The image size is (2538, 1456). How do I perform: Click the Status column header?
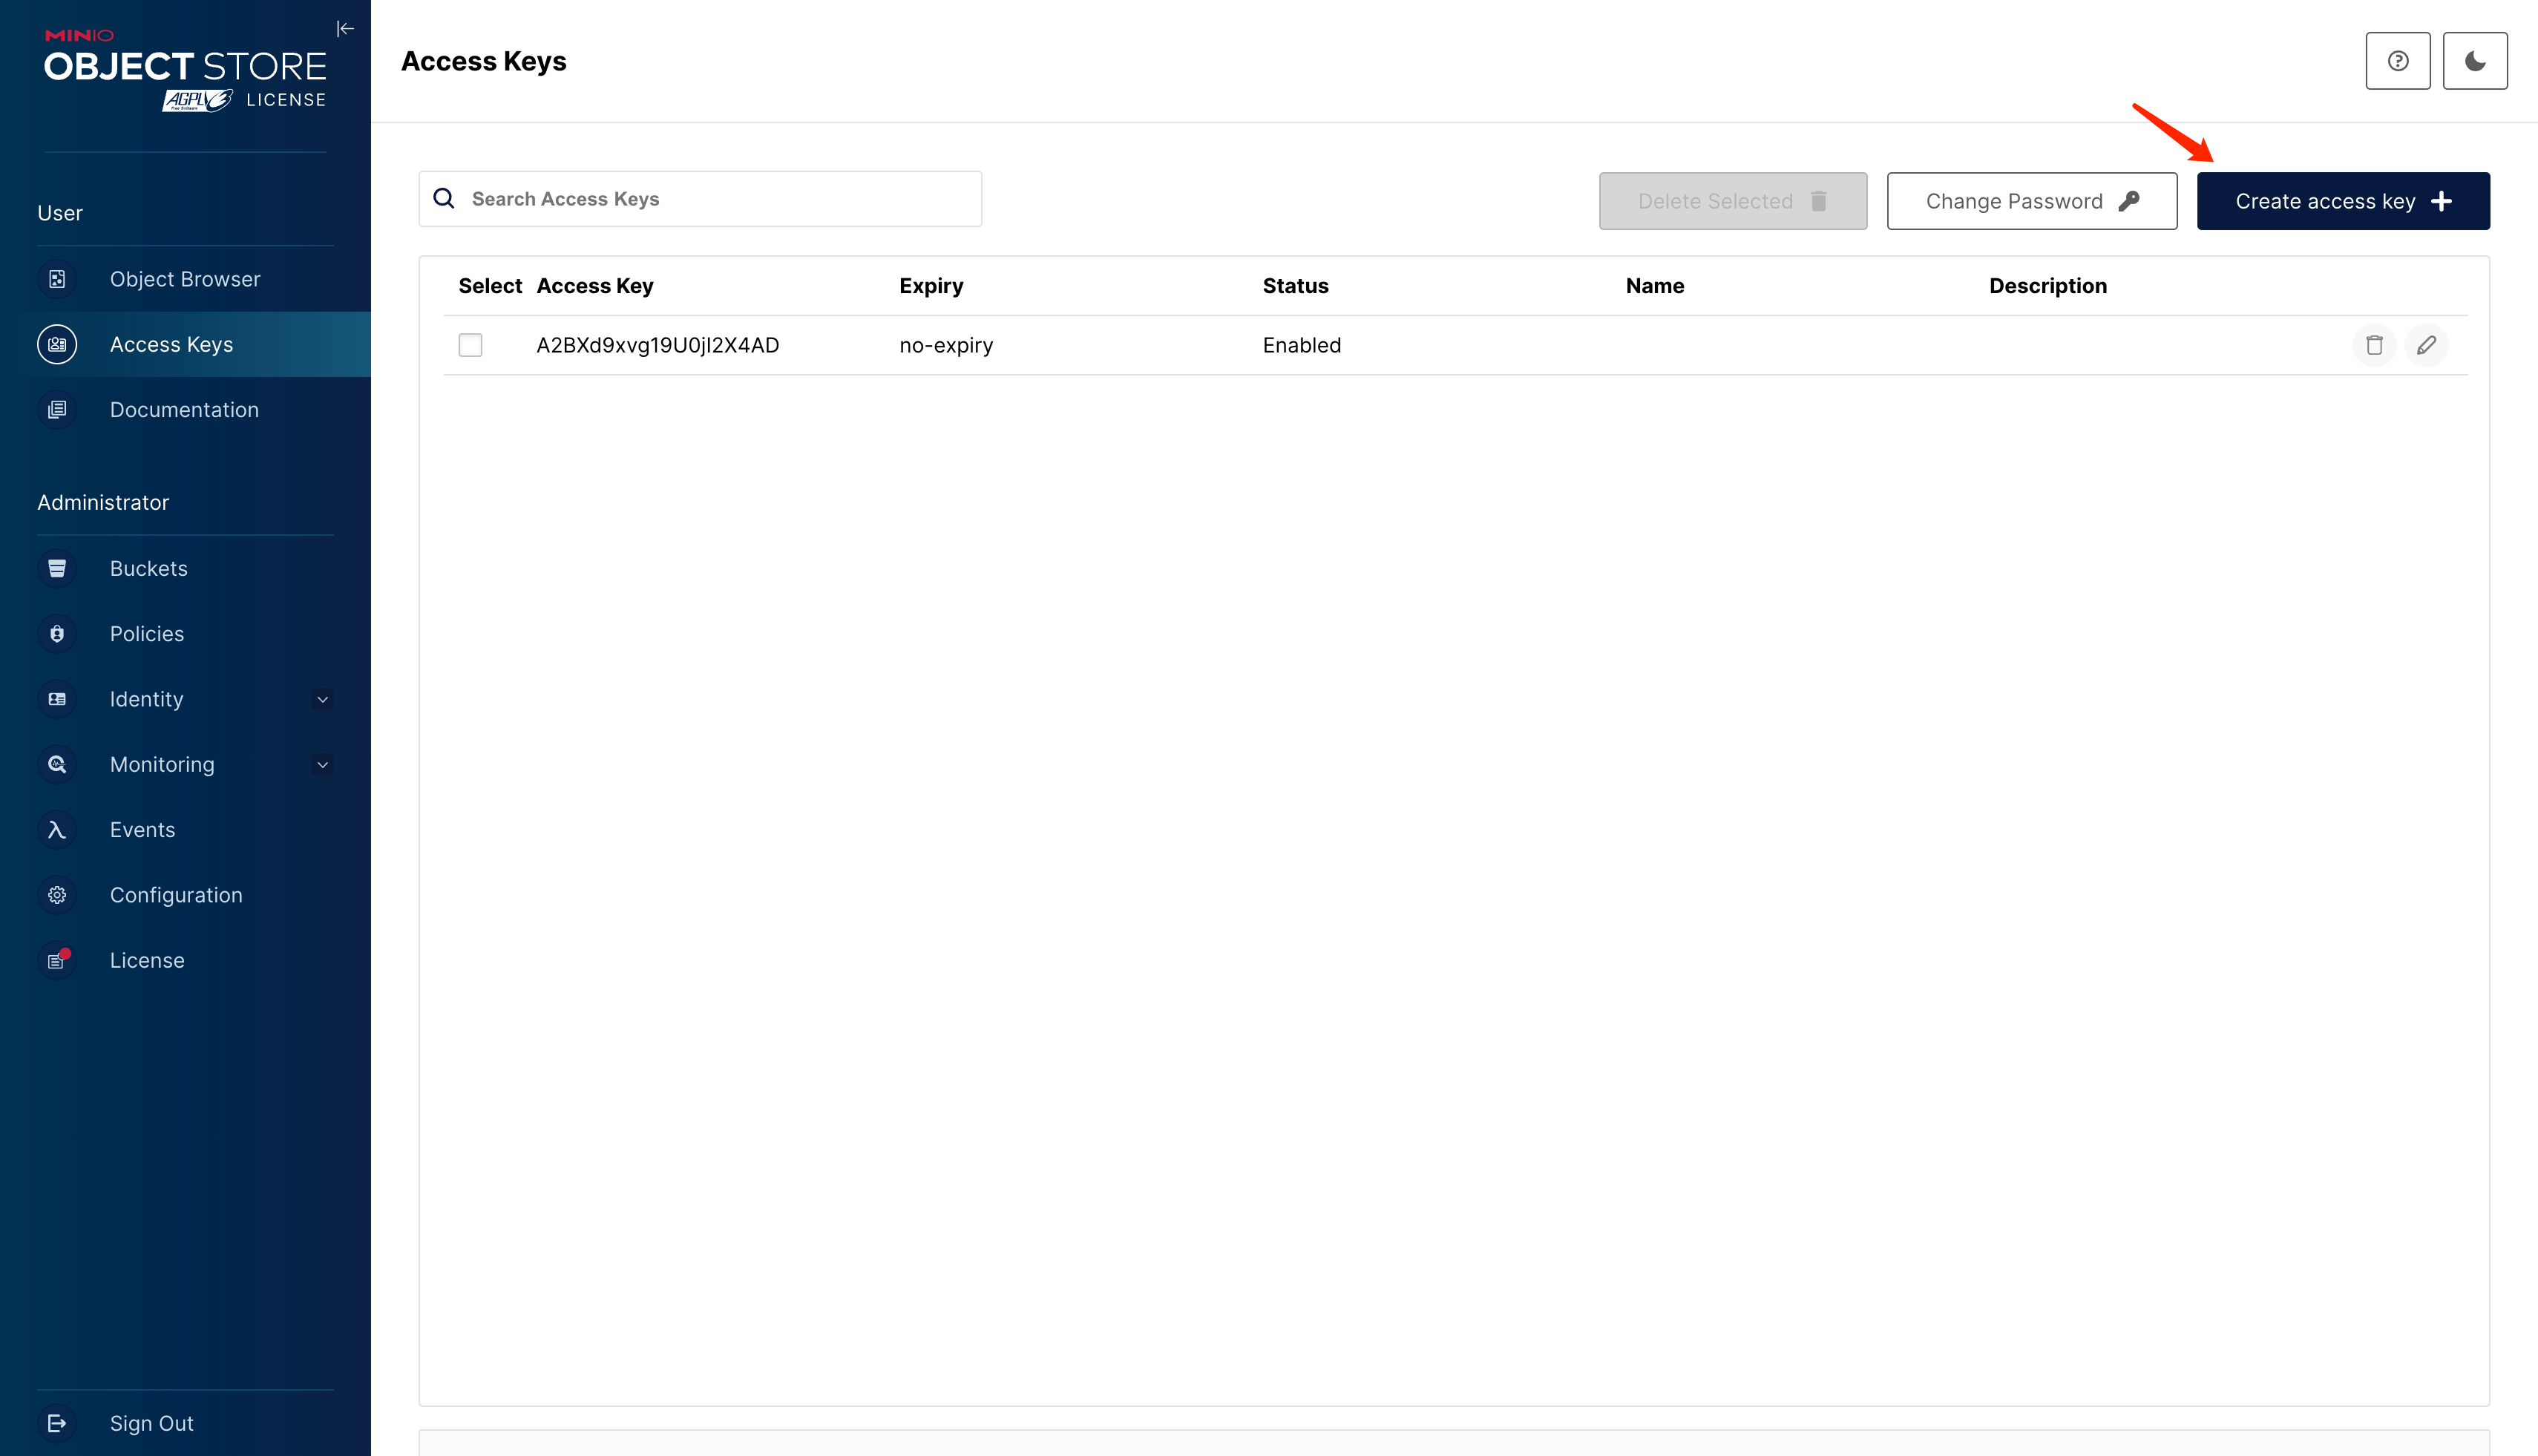tap(1296, 286)
